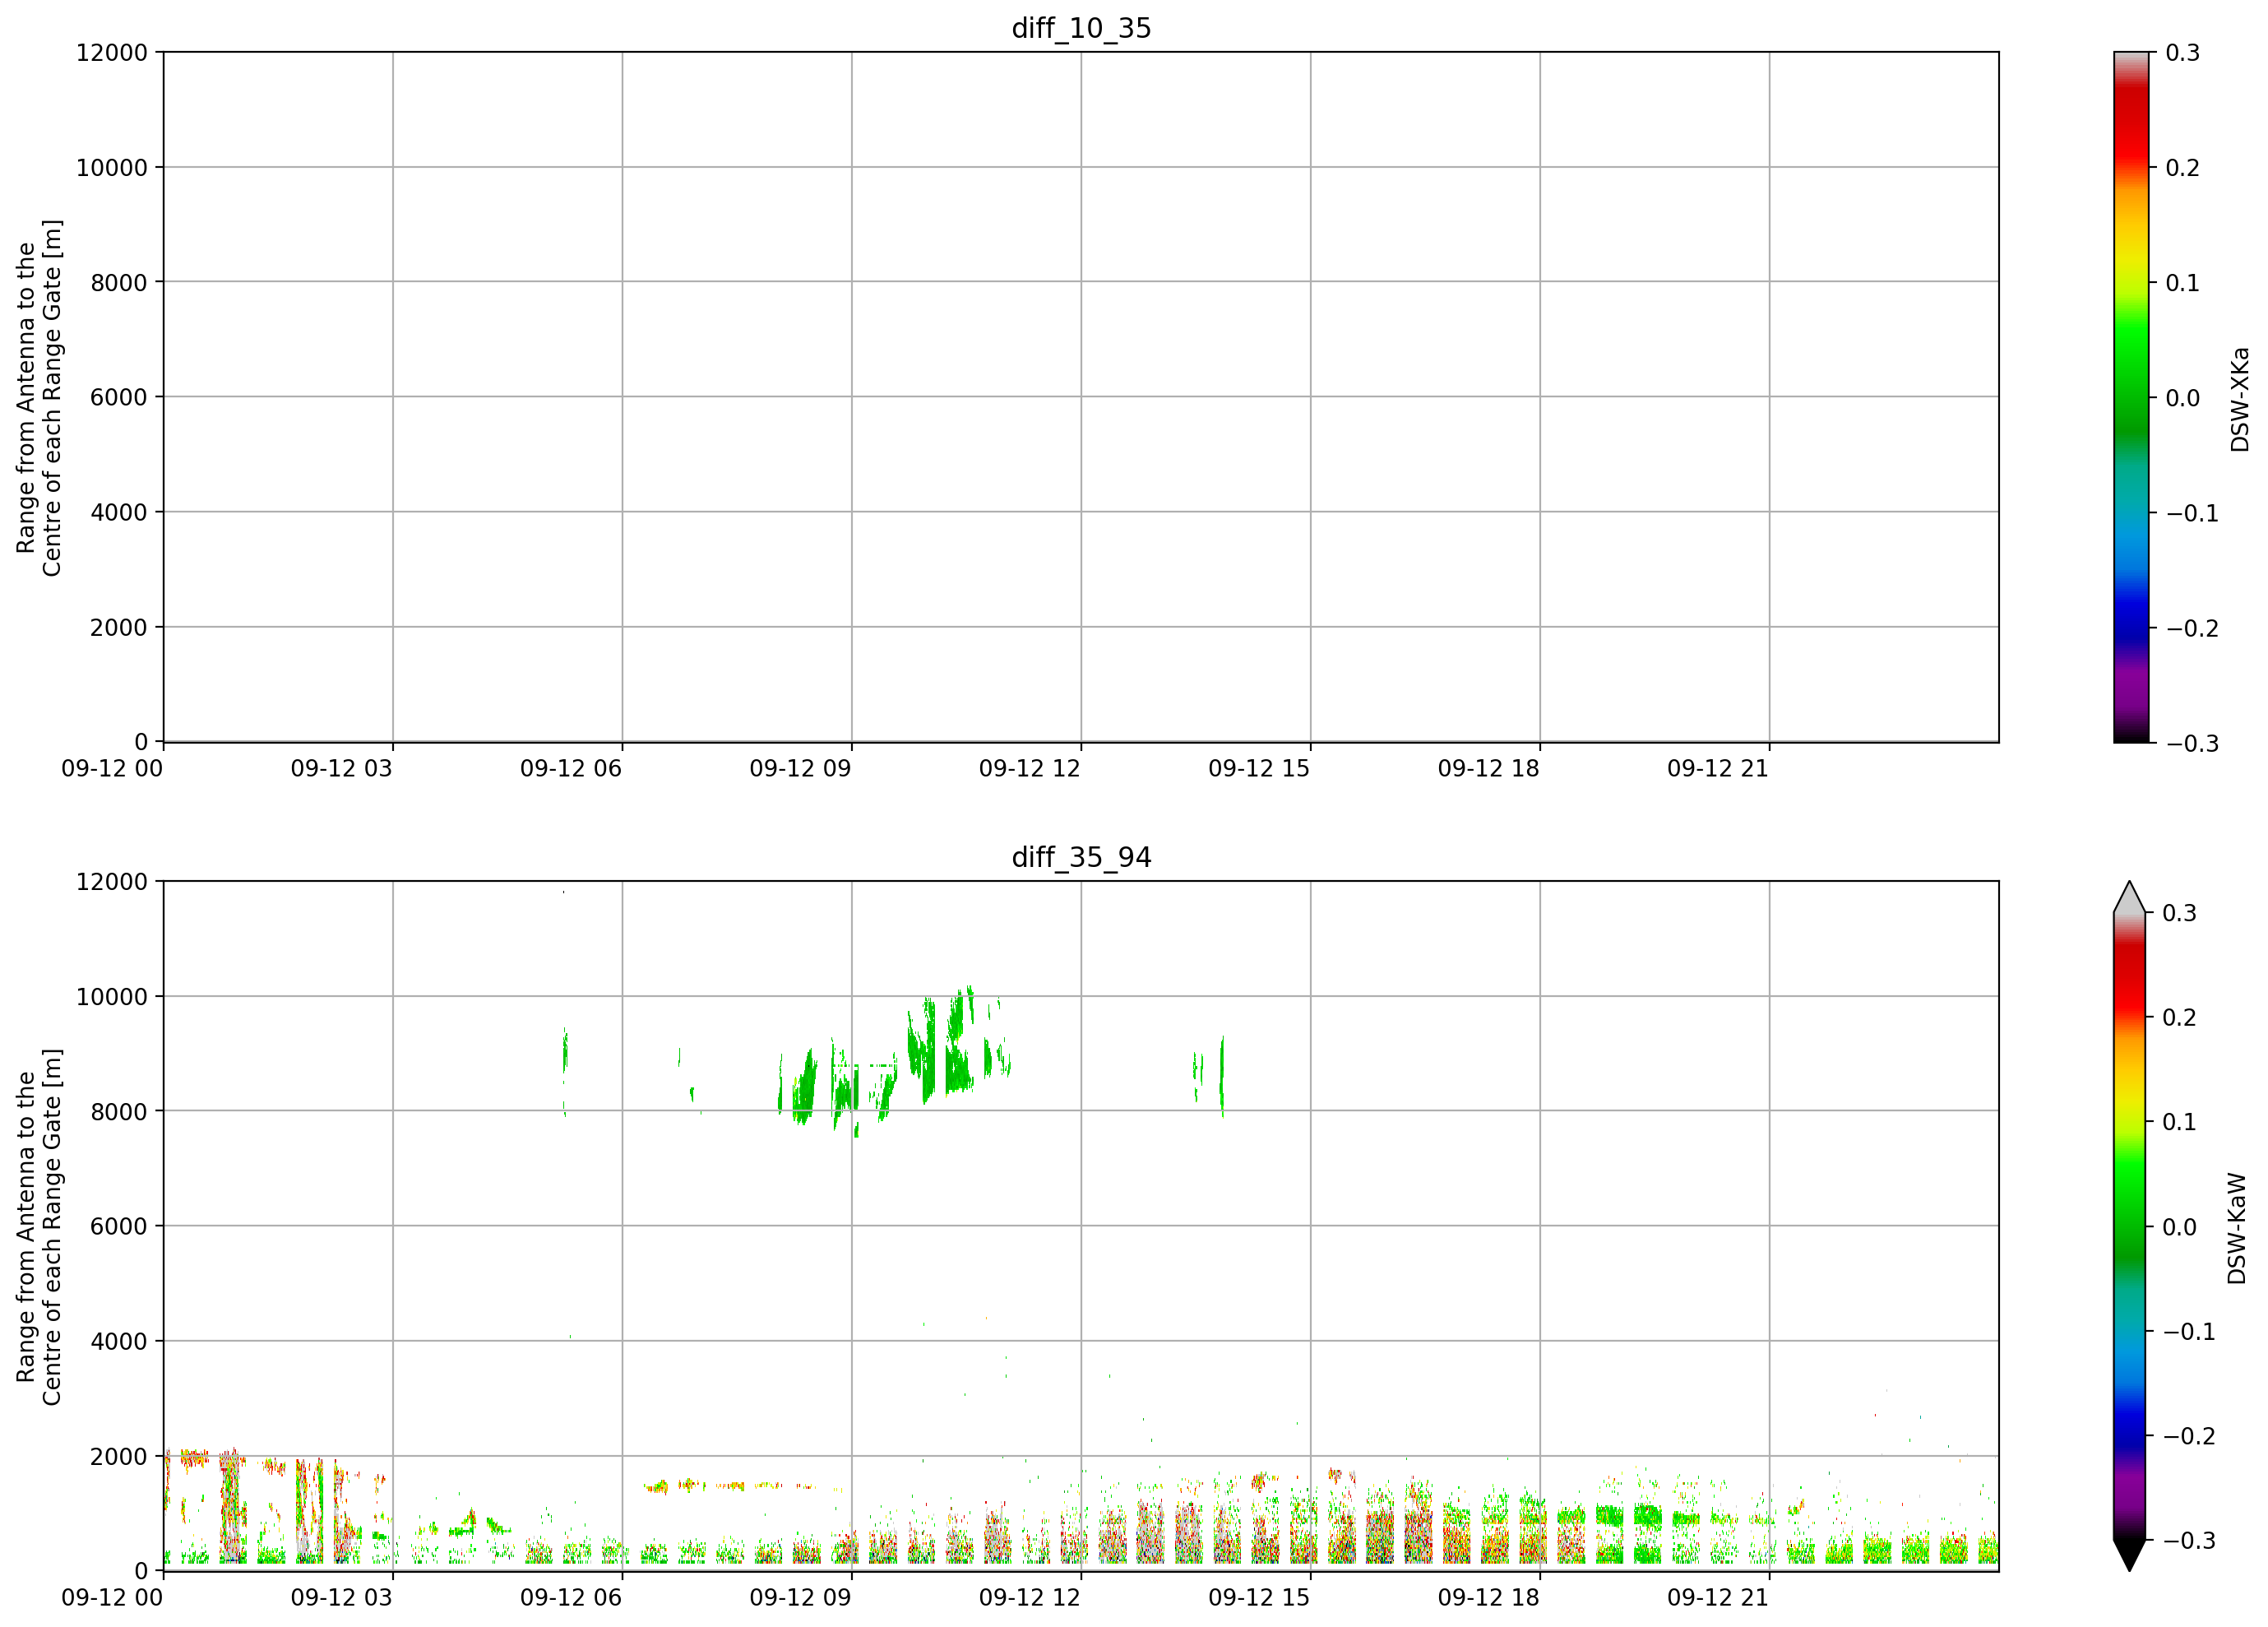Click the '−0.3' tick on DSW-KaW colorbar
The width and height of the screenshot is (2268, 1627).
coord(2189,1540)
